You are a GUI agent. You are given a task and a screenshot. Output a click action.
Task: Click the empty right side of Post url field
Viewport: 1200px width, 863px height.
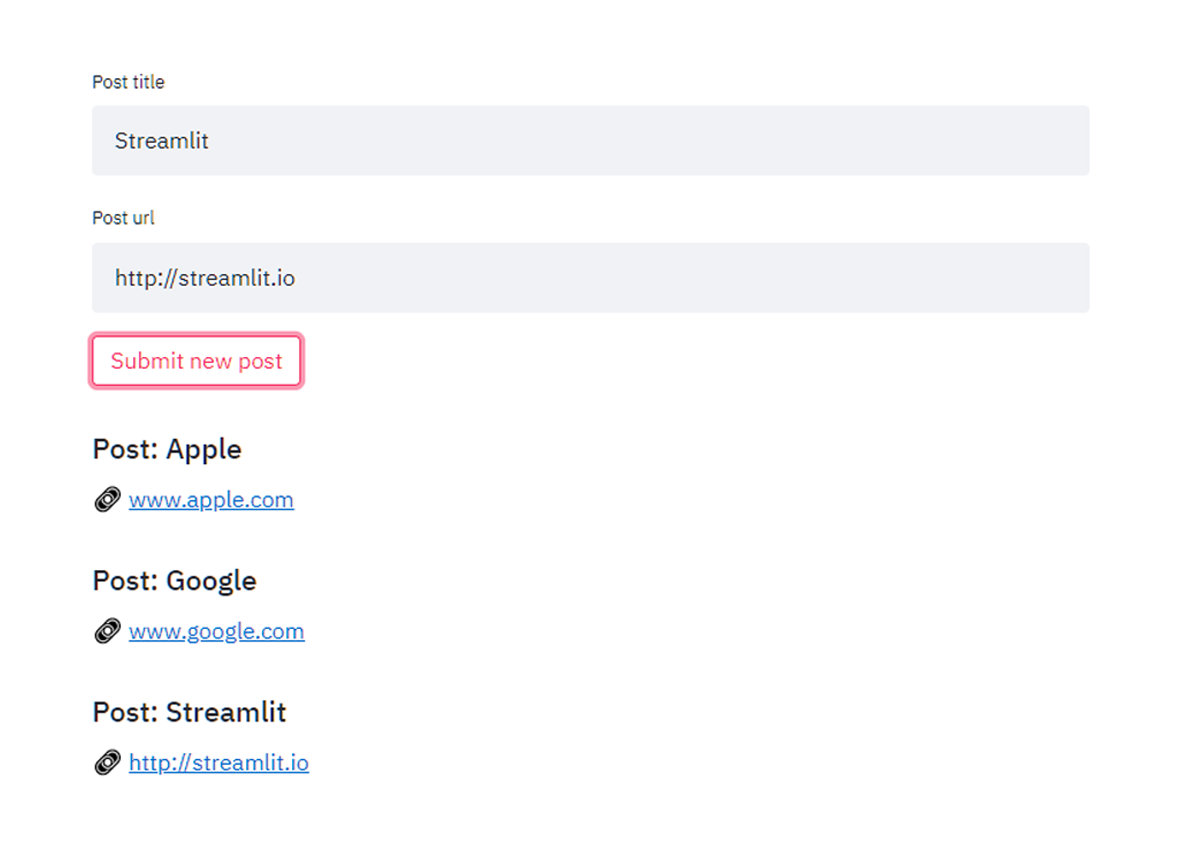(x=800, y=278)
